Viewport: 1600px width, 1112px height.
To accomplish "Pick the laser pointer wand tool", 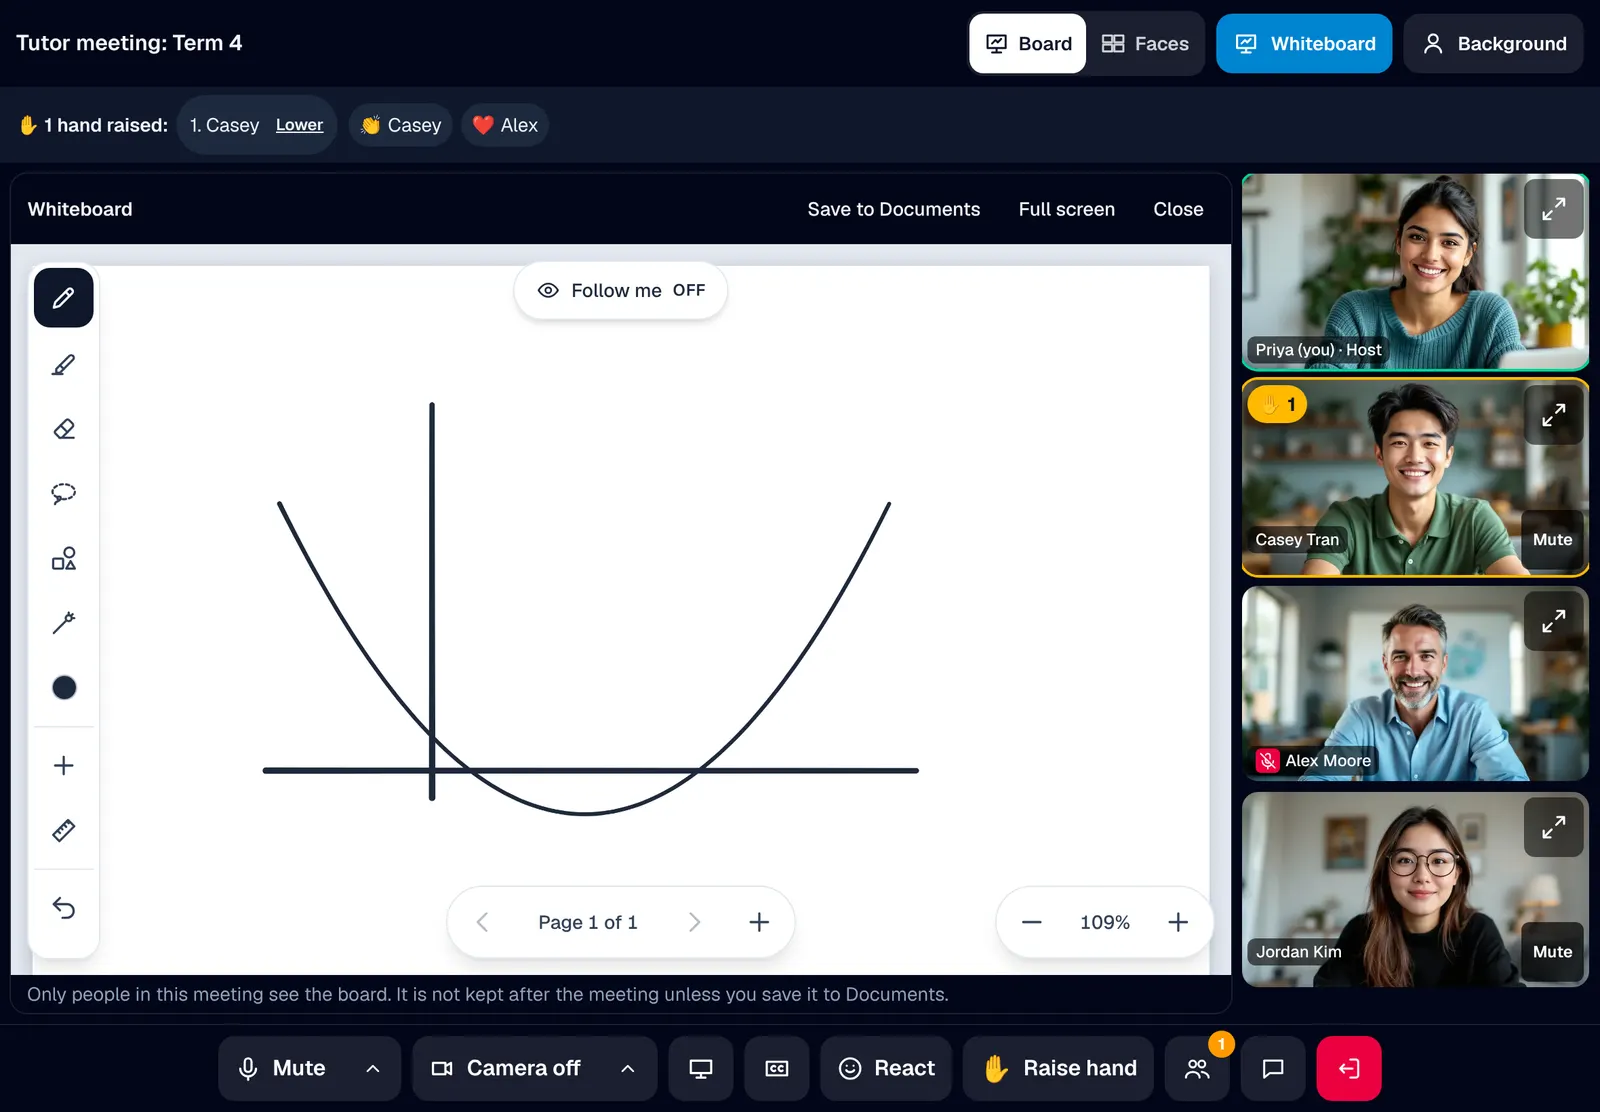I will pyautogui.click(x=64, y=623).
